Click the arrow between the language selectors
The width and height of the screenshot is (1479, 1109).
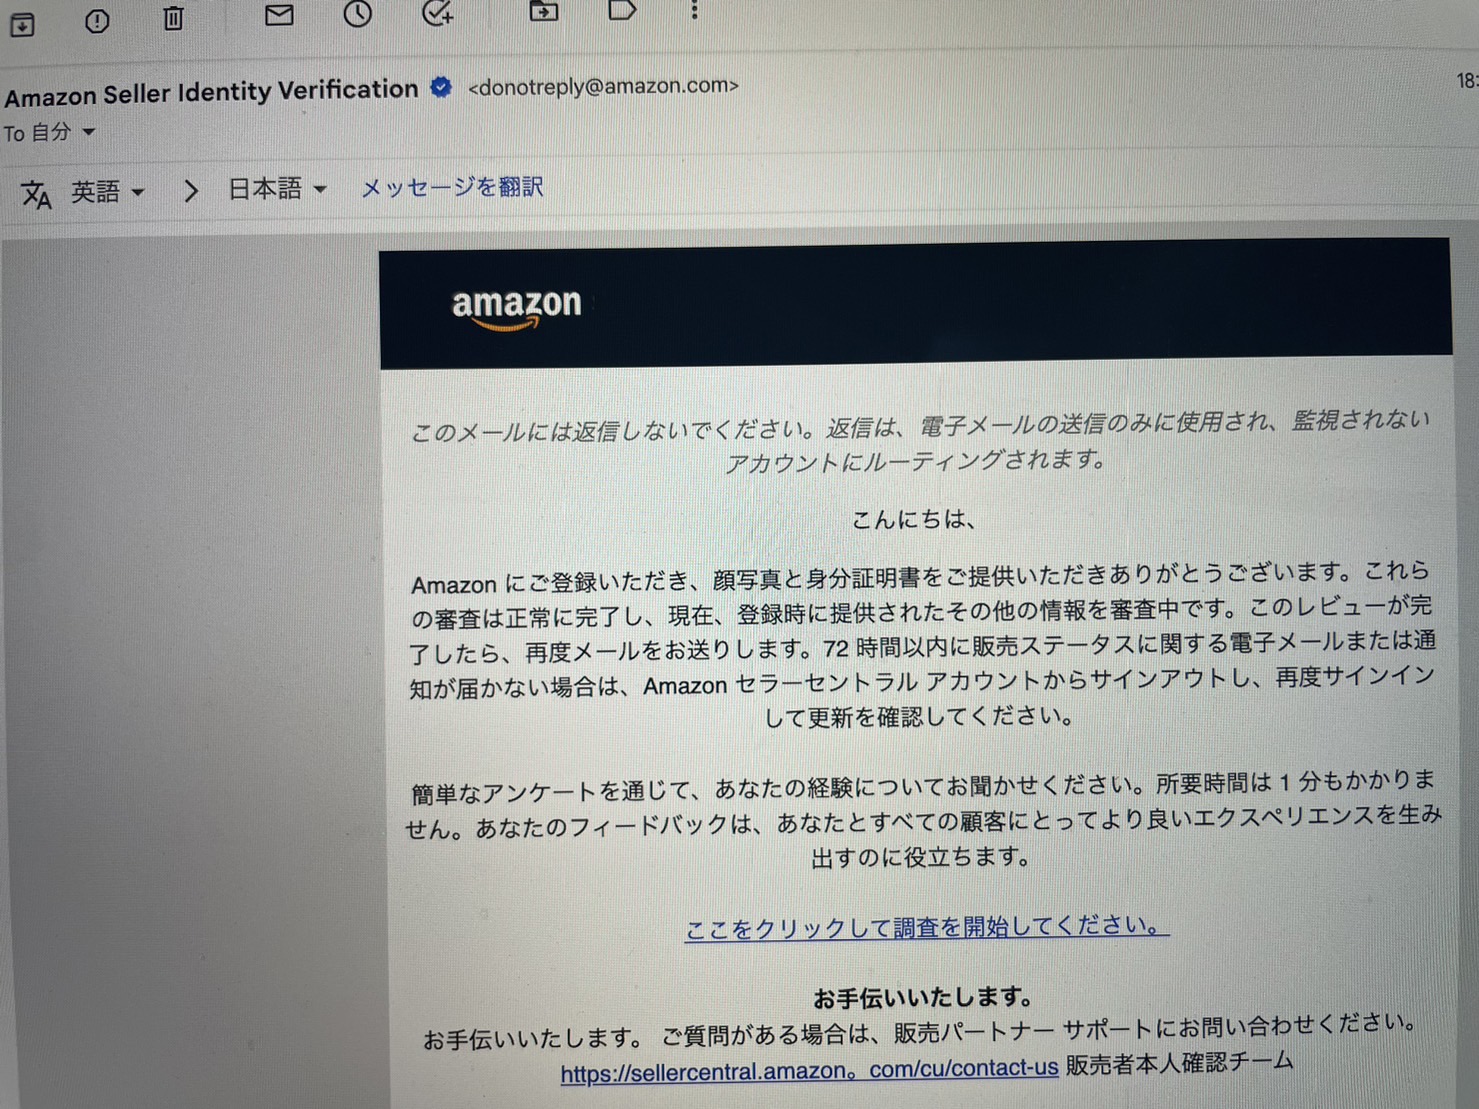[190, 190]
